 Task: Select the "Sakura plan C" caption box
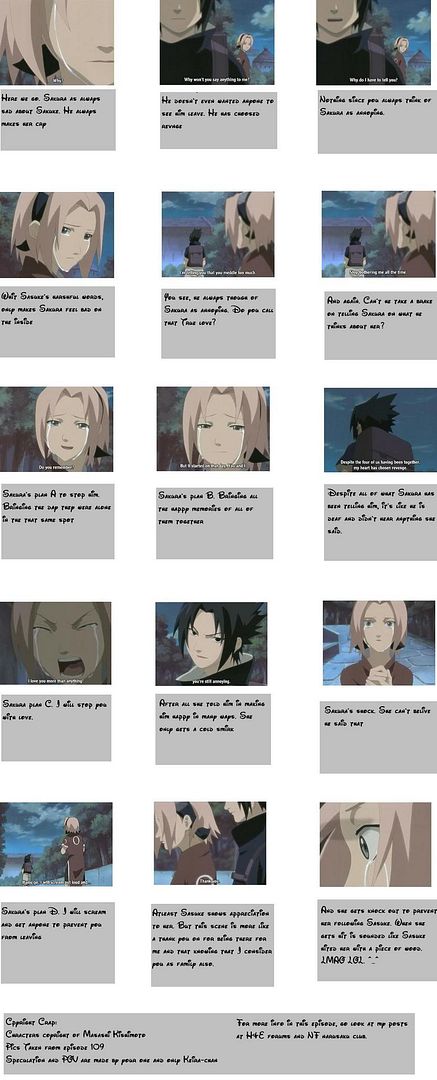click(56, 727)
